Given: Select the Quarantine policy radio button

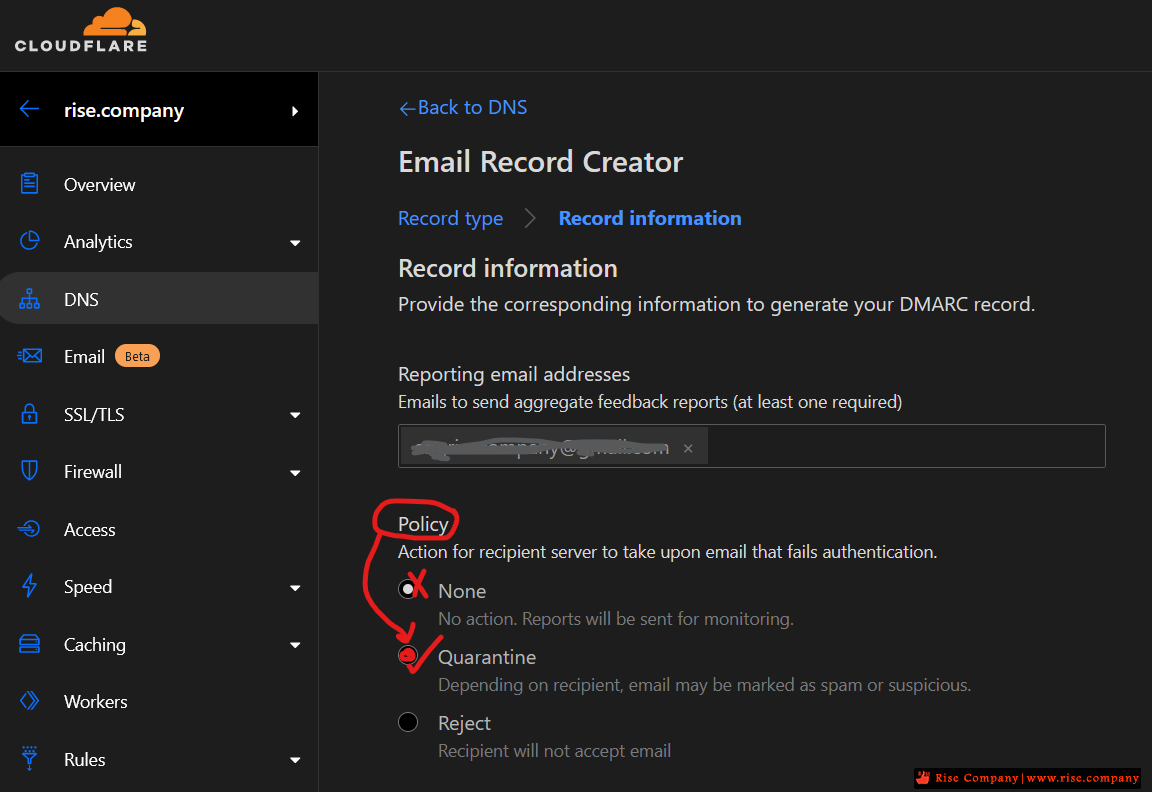Looking at the screenshot, I should click(408, 655).
